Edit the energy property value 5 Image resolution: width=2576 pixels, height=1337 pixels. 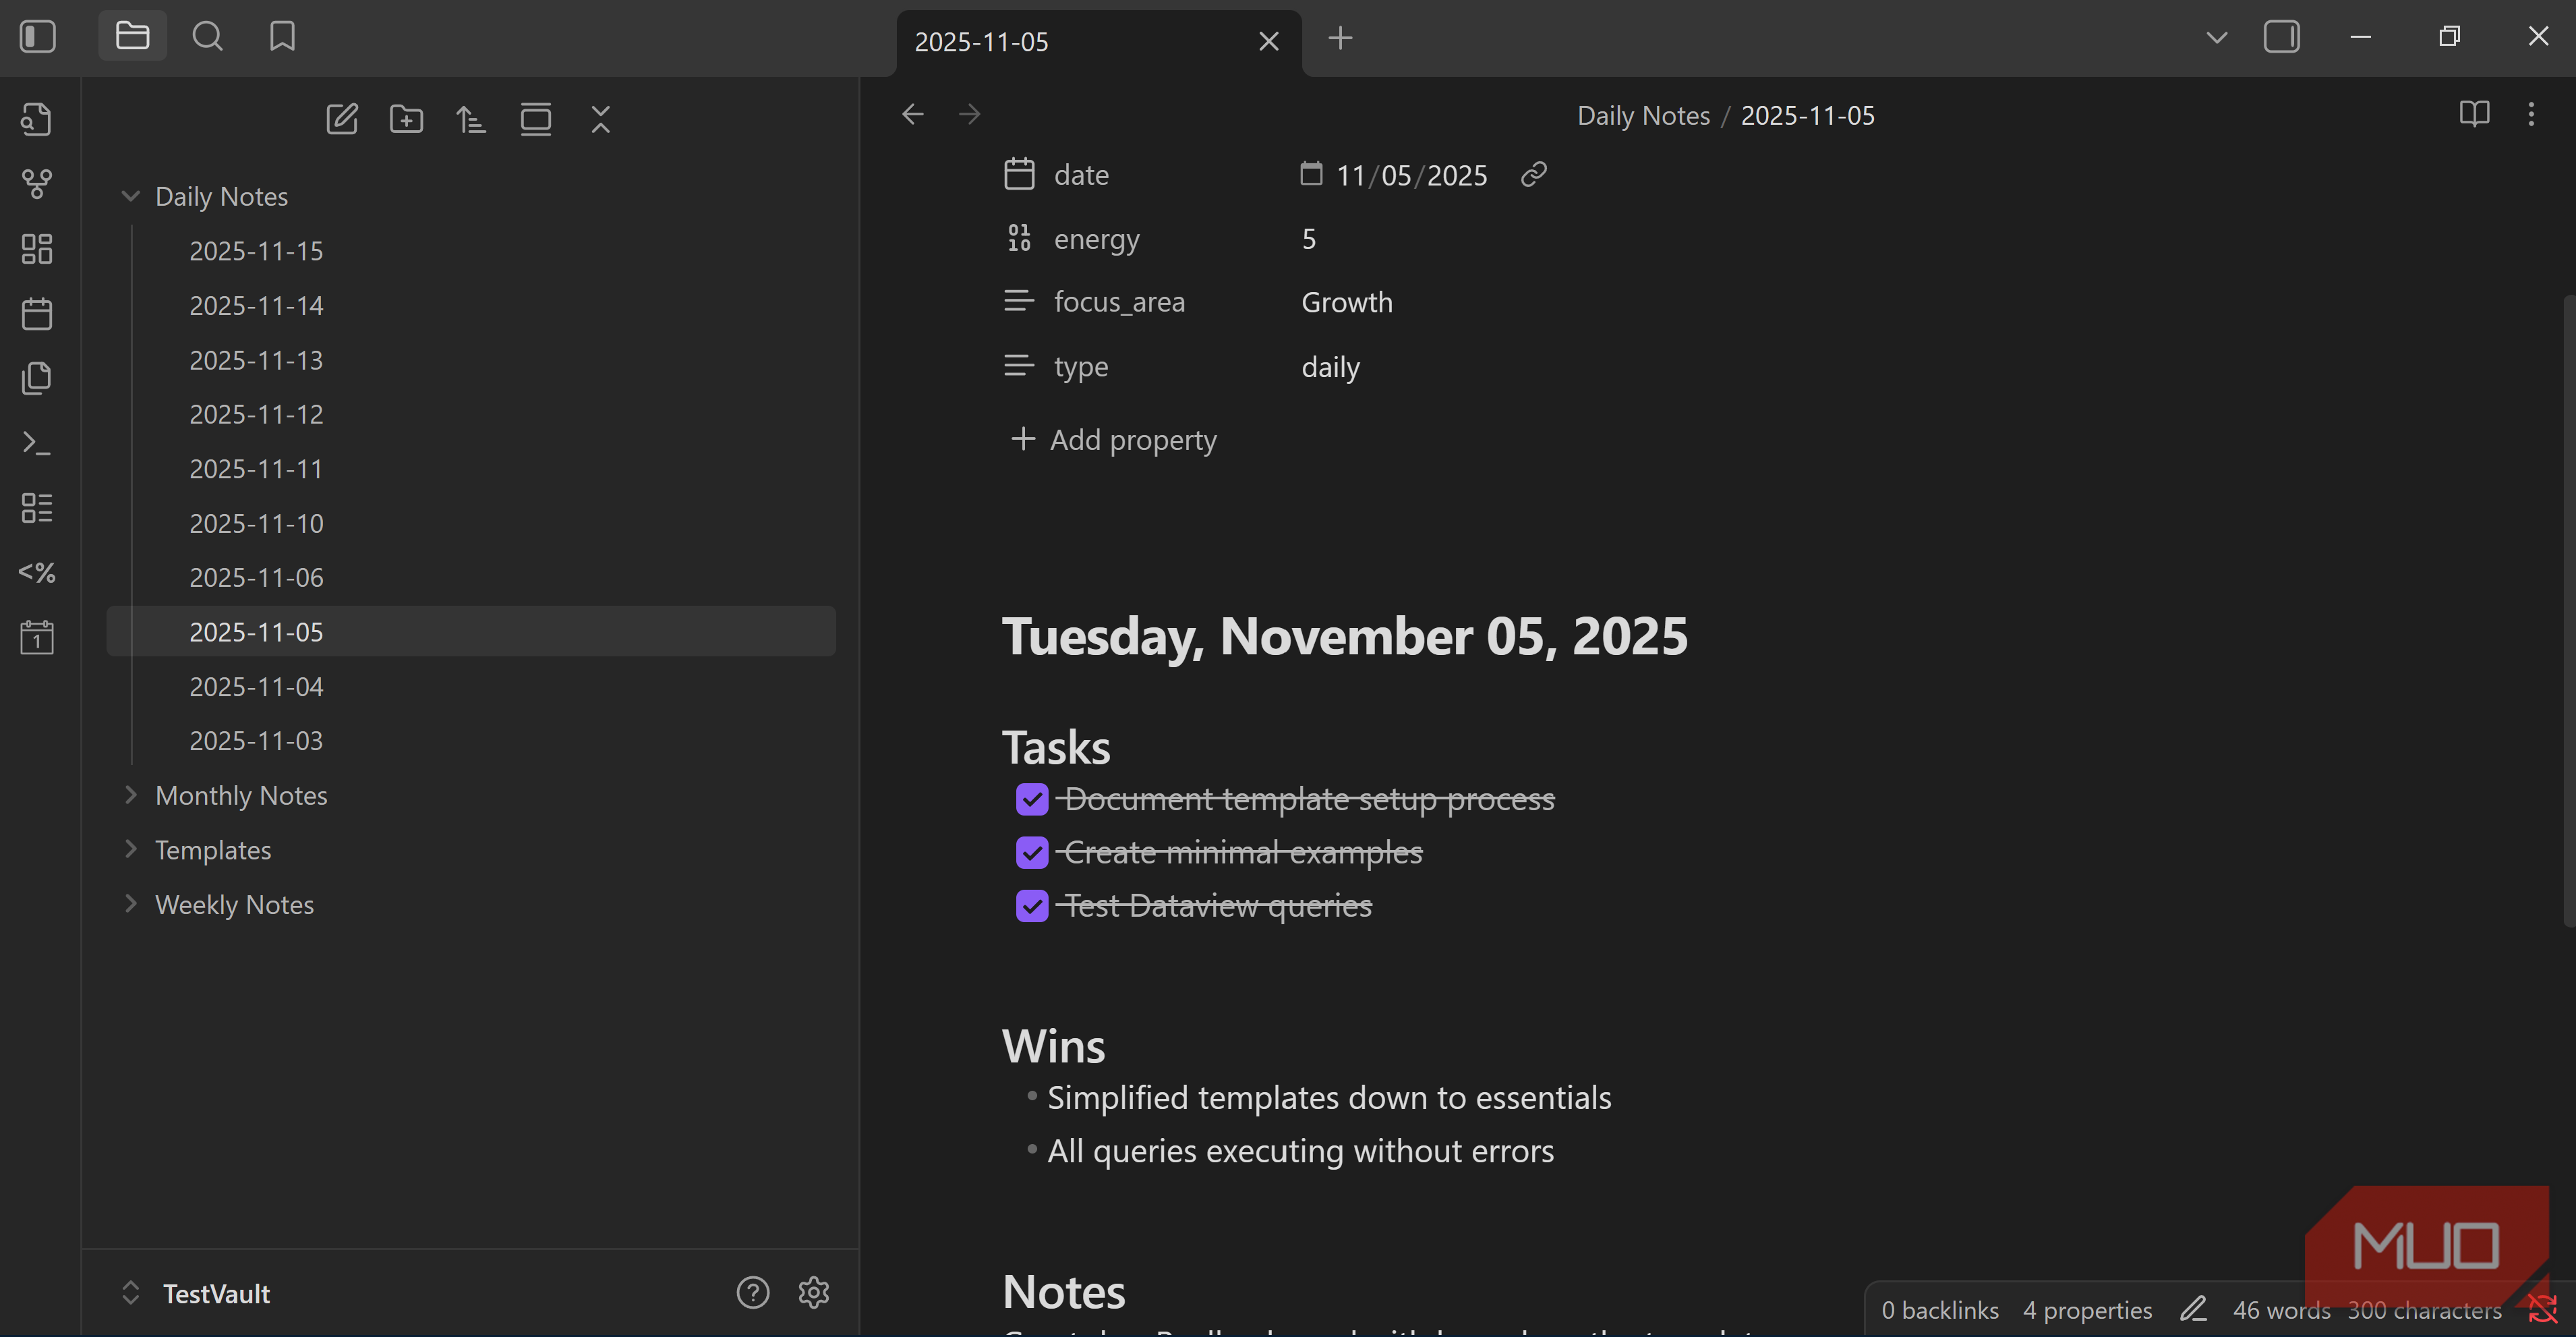[1308, 238]
